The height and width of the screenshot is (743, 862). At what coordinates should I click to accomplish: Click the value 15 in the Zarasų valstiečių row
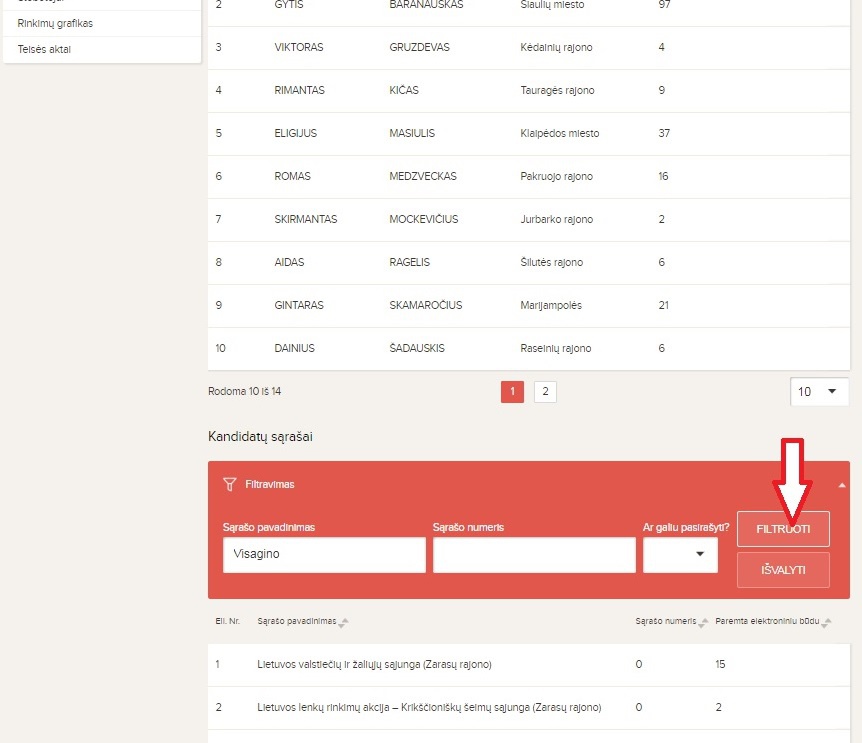[720, 664]
